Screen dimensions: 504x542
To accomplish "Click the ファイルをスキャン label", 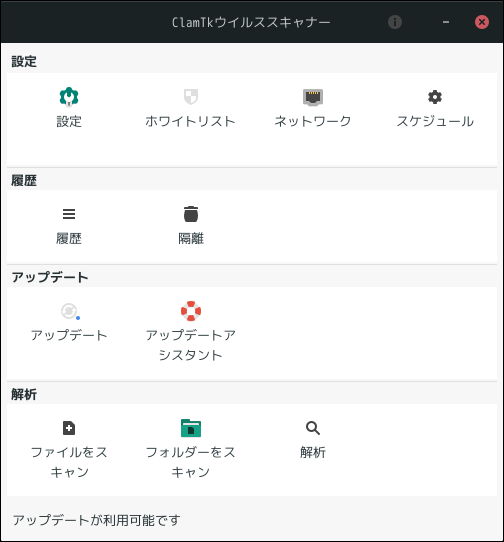I will (69, 462).
